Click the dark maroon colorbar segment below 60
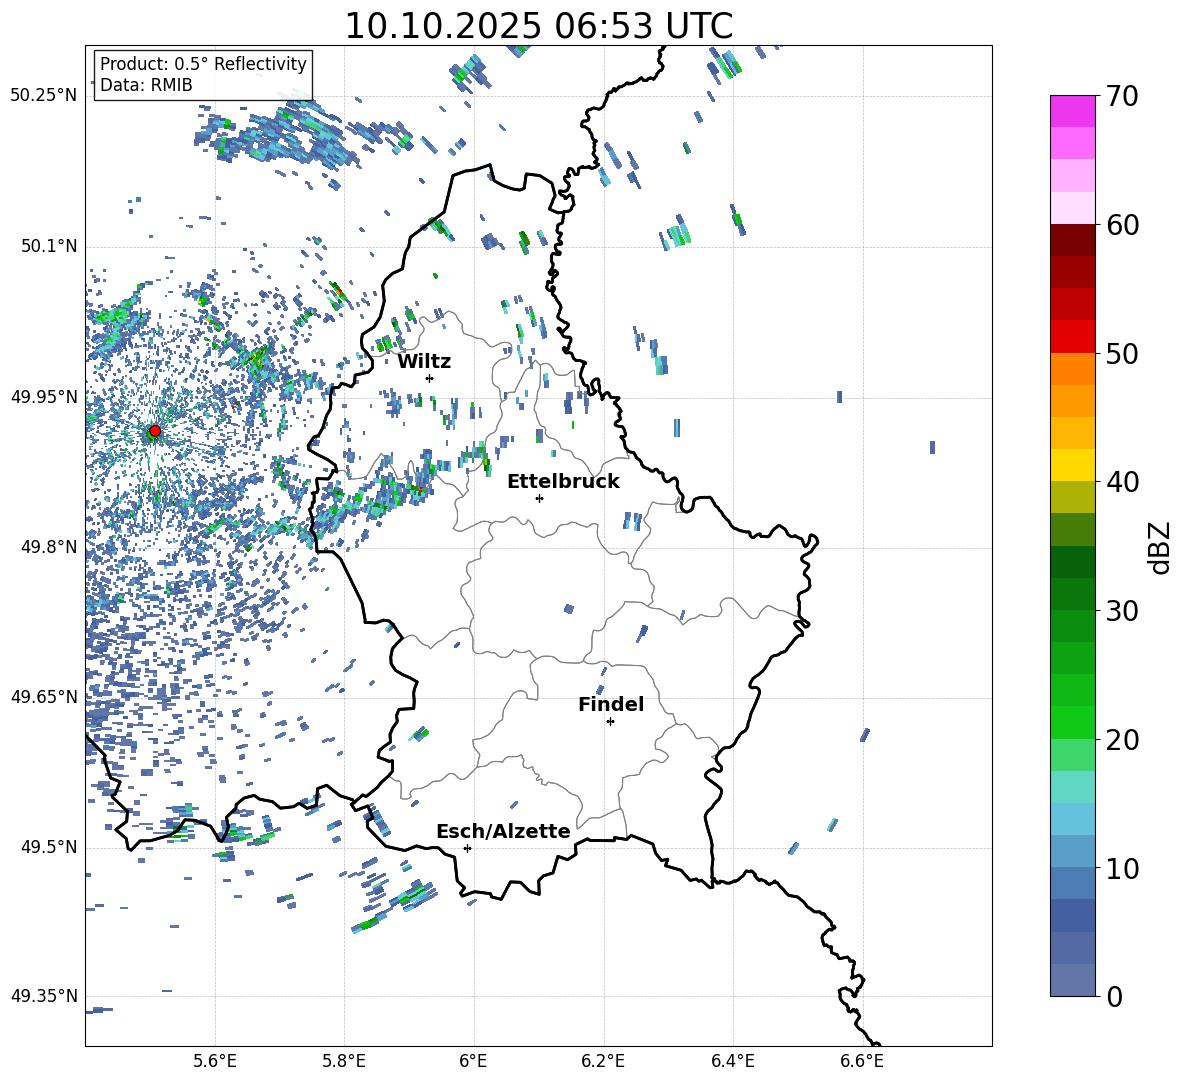 (x=1073, y=240)
